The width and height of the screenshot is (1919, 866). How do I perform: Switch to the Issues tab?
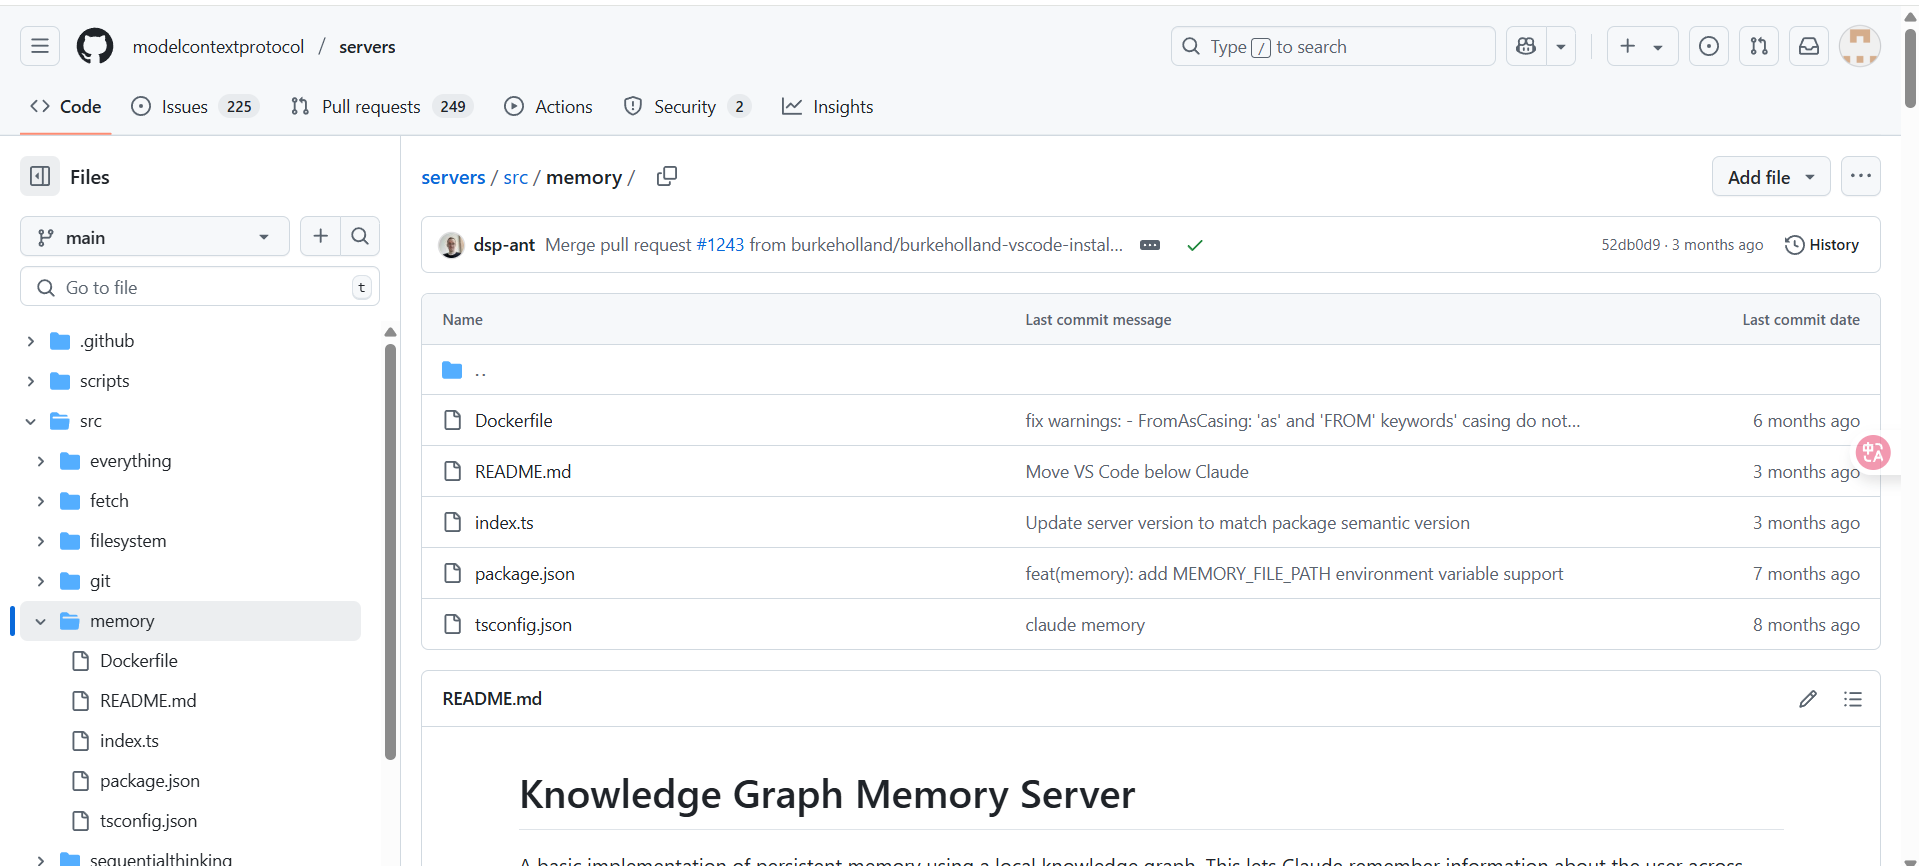(x=196, y=106)
